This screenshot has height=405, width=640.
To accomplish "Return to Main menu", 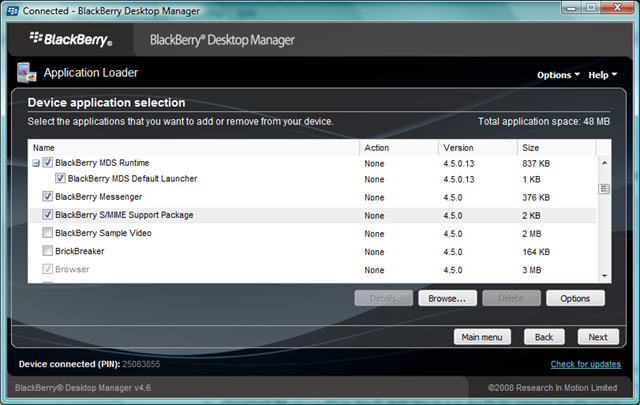I will pyautogui.click(x=482, y=337).
